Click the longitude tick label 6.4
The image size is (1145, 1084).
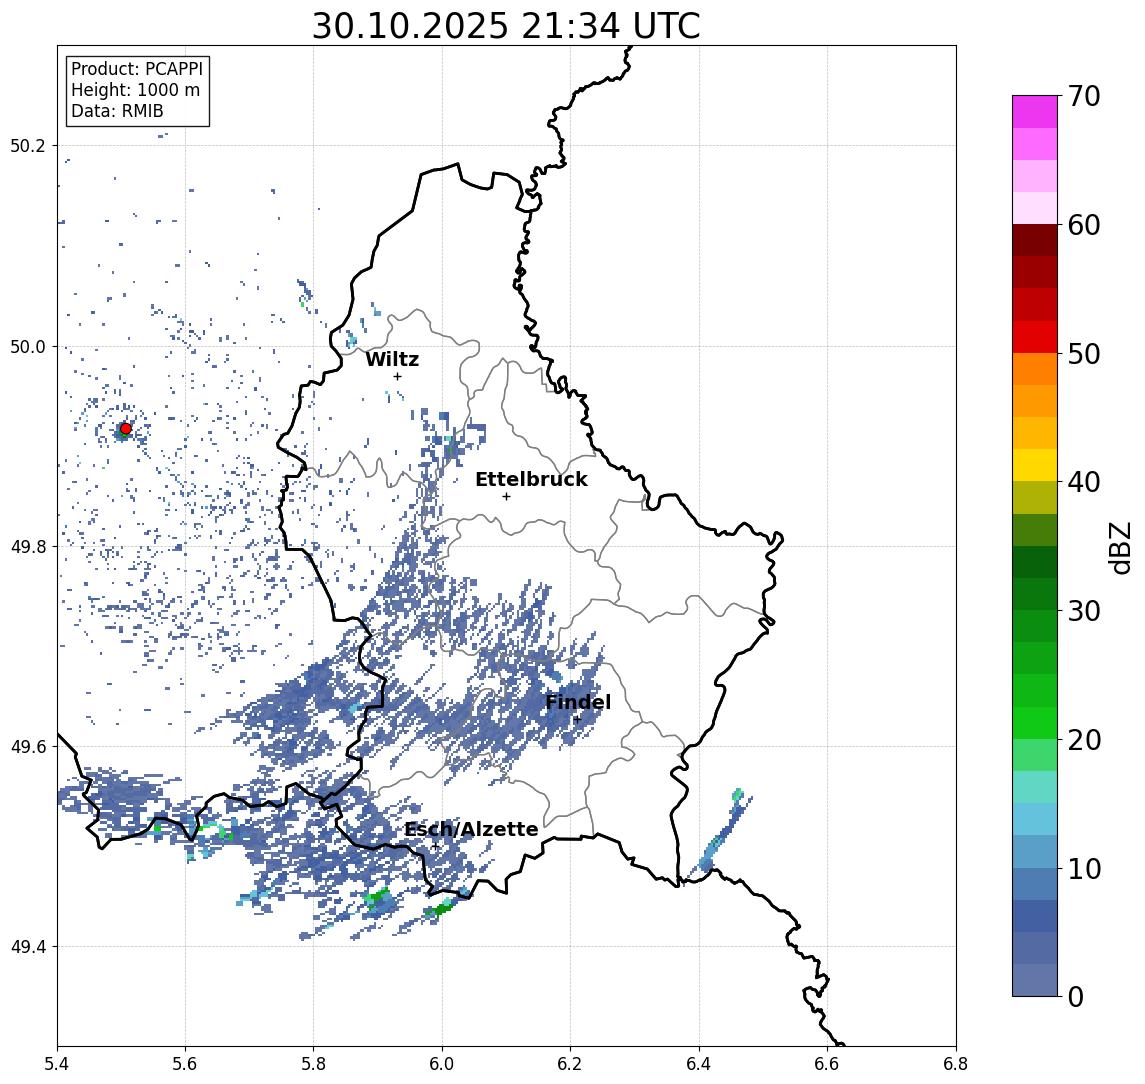pyautogui.click(x=699, y=1064)
